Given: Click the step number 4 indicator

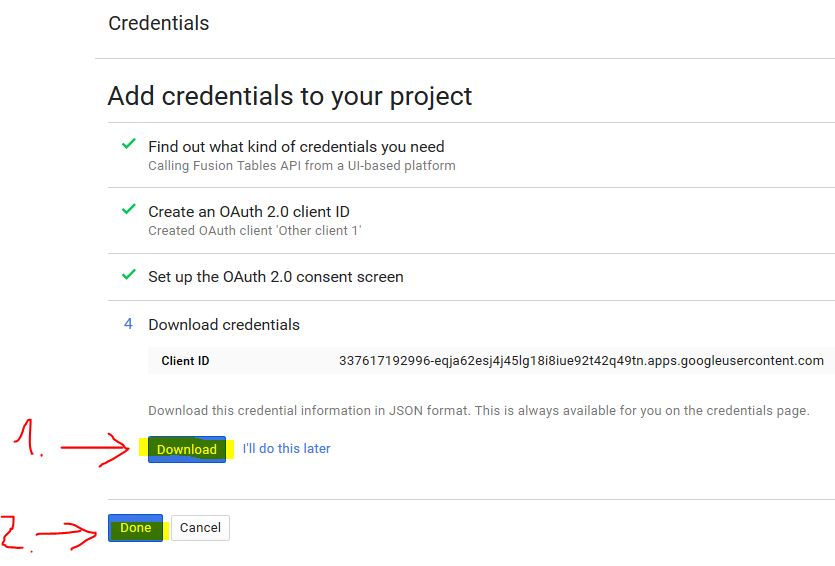Looking at the screenshot, I should pos(128,324).
